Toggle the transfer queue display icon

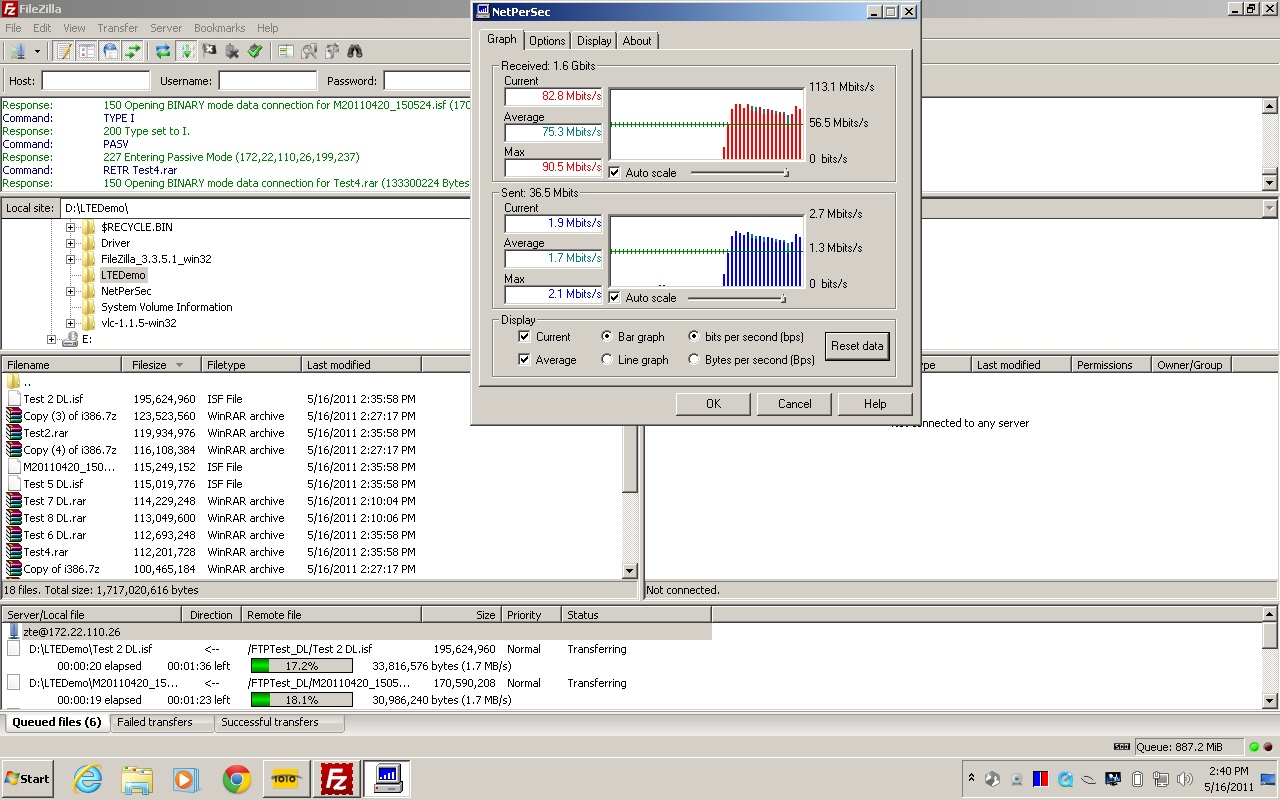tap(134, 51)
